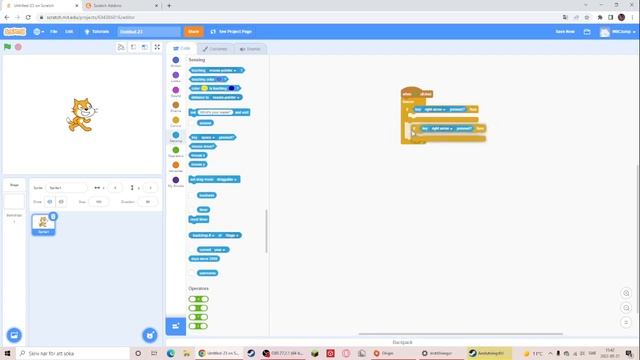Screen dimensions: 640x360
Task: Switch to the Code tab
Action: (x=182, y=48)
